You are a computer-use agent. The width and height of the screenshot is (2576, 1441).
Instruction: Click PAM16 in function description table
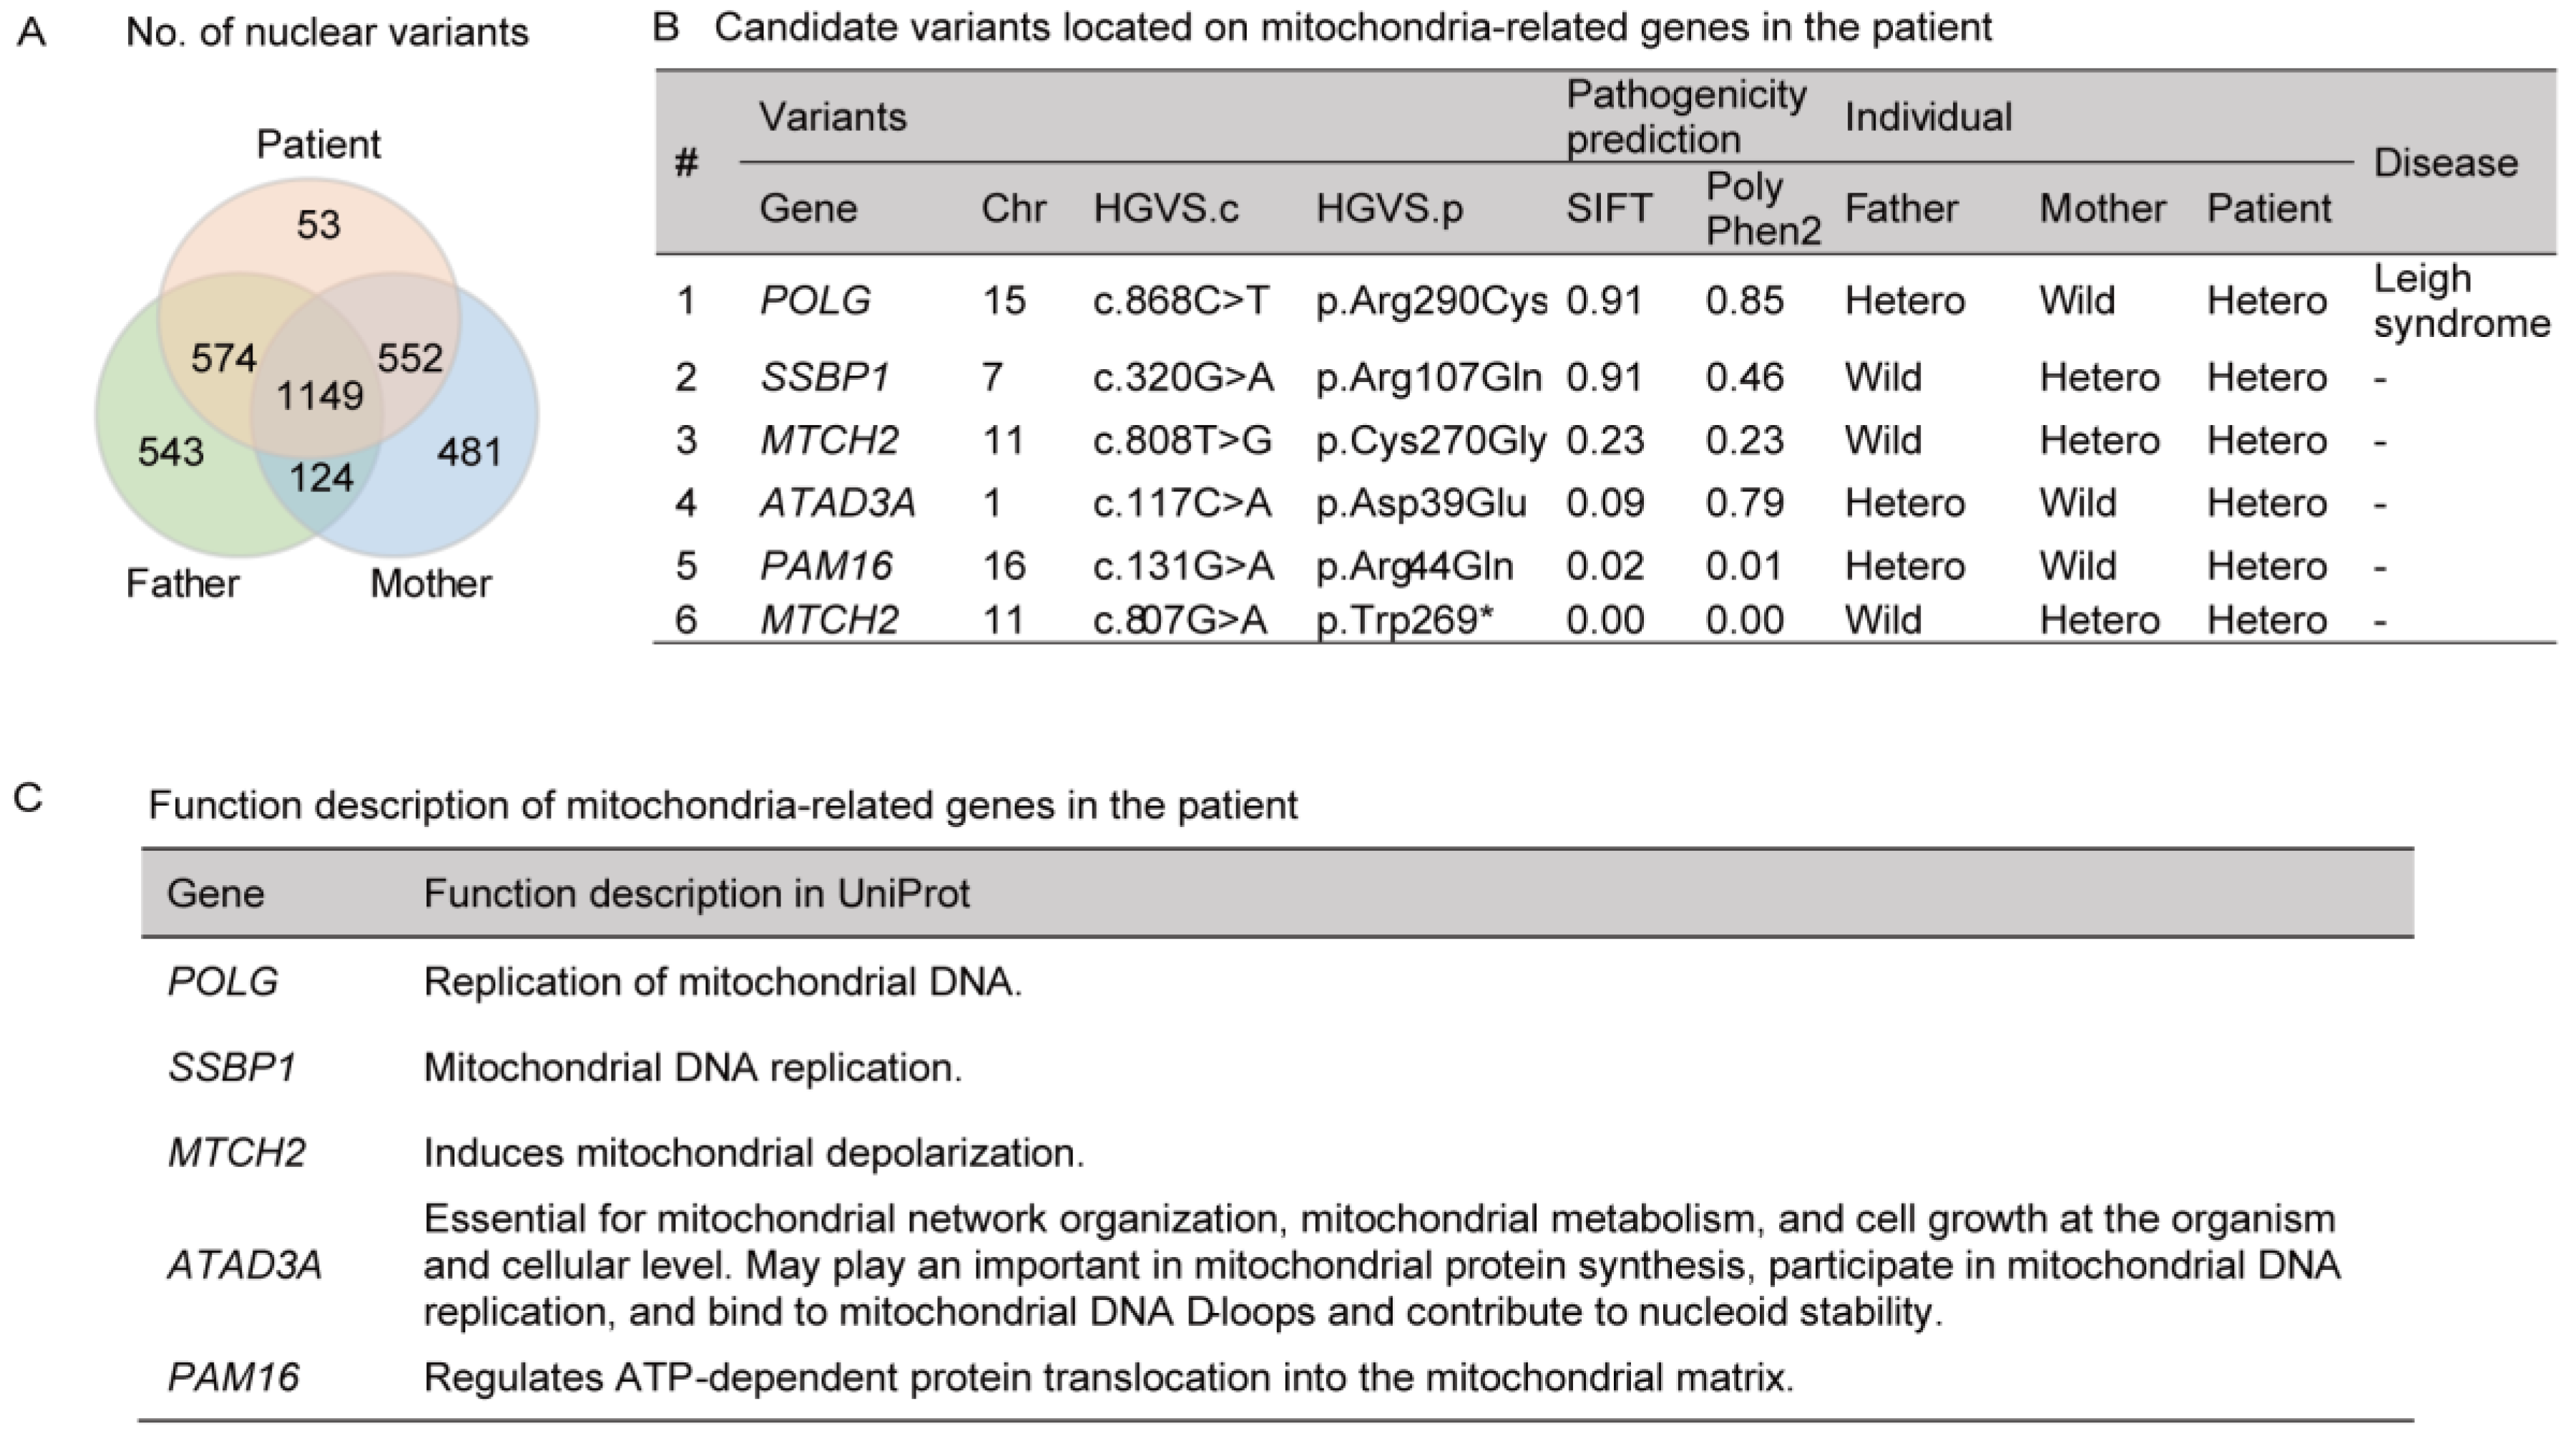(233, 1377)
